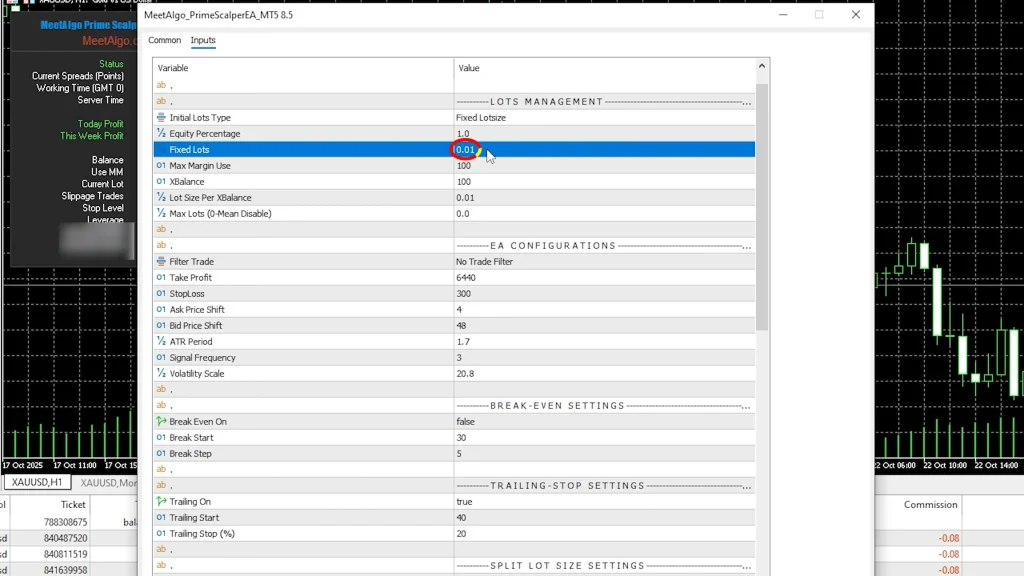Click the decimal icon beside Equity Percentage

pyautogui.click(x=161, y=134)
